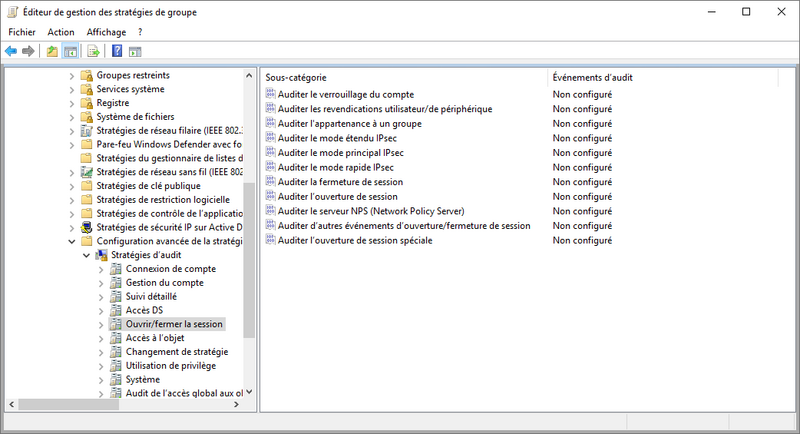Open the Affichage menu

tap(106, 32)
